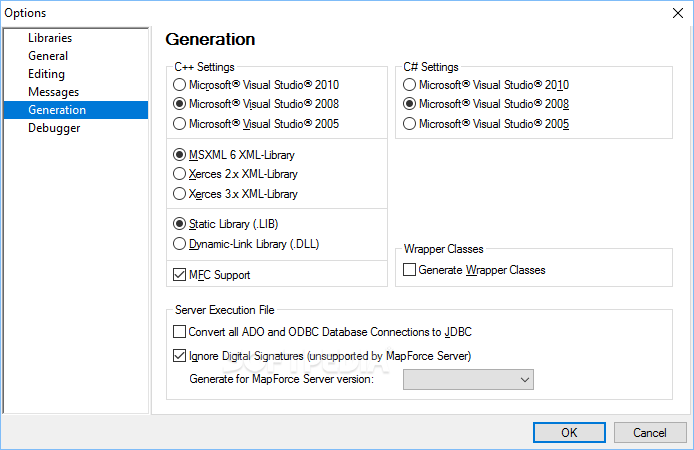
Task: Click the Cancel button
Action: 650,432
